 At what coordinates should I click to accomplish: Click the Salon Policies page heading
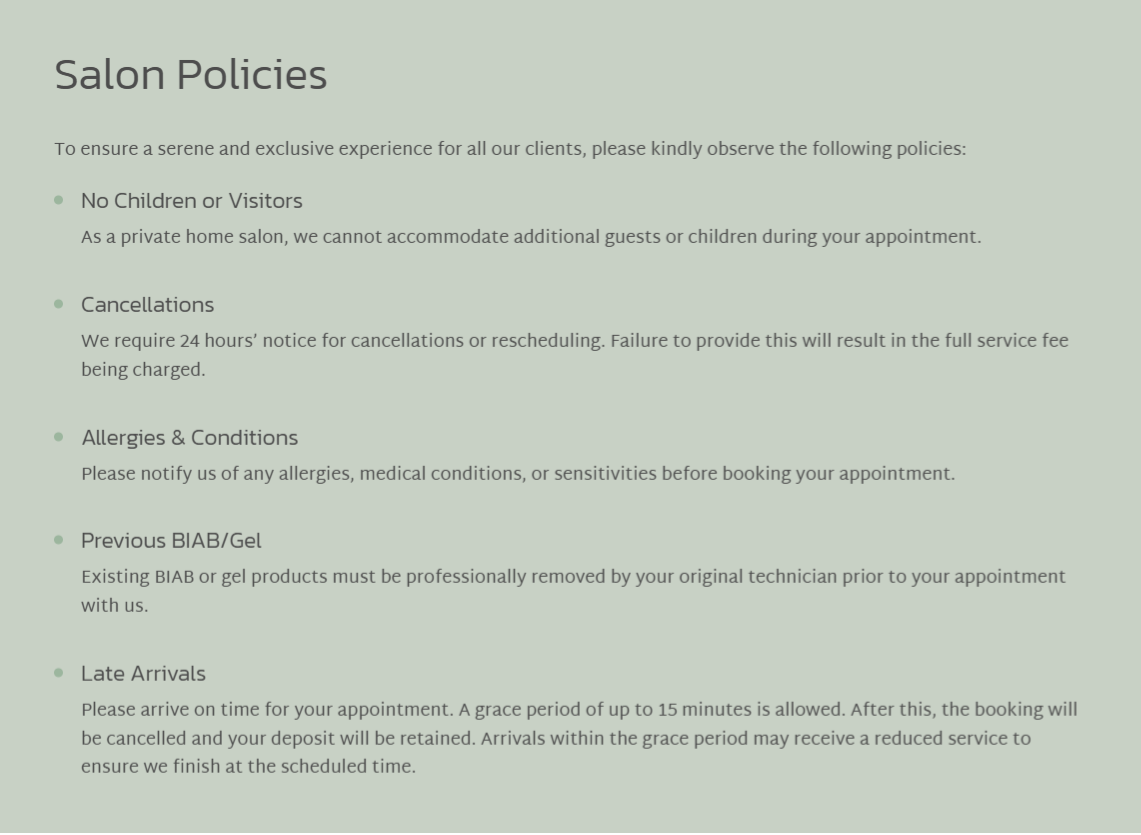[190, 76]
